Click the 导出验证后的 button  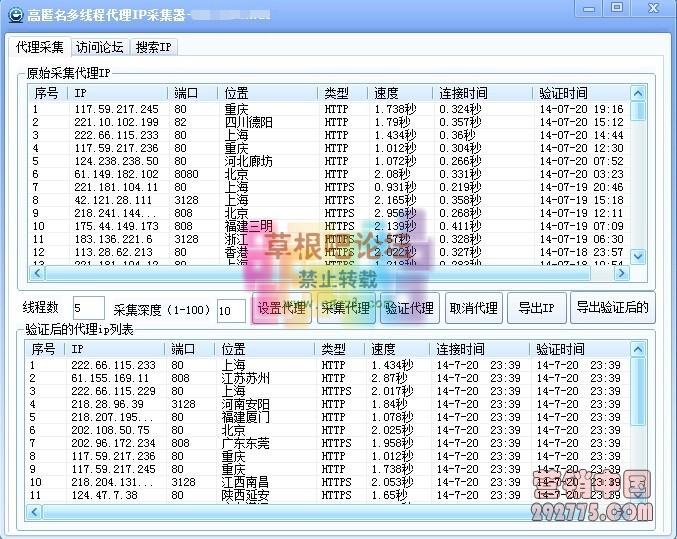tap(613, 308)
